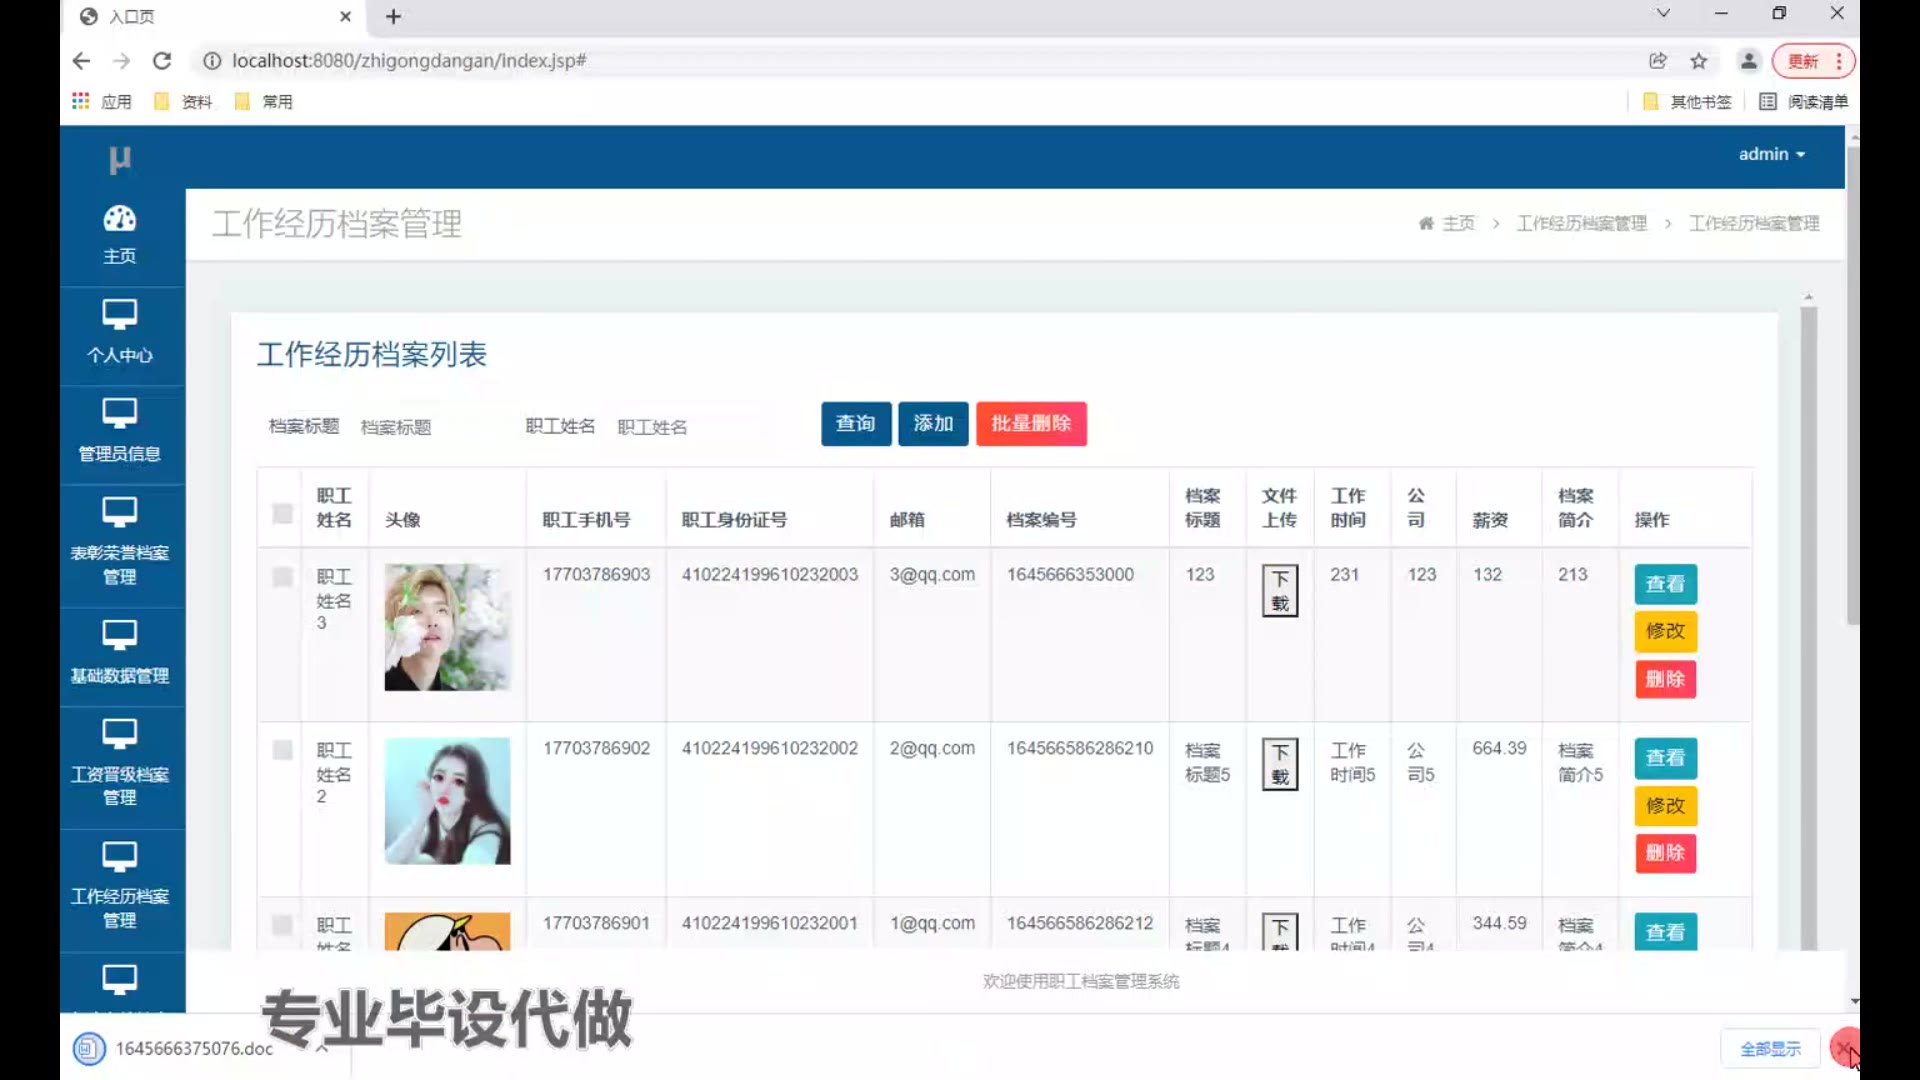This screenshot has height=1080, width=1920.
Task: Open the 常用 bookmark folder
Action: 263,101
